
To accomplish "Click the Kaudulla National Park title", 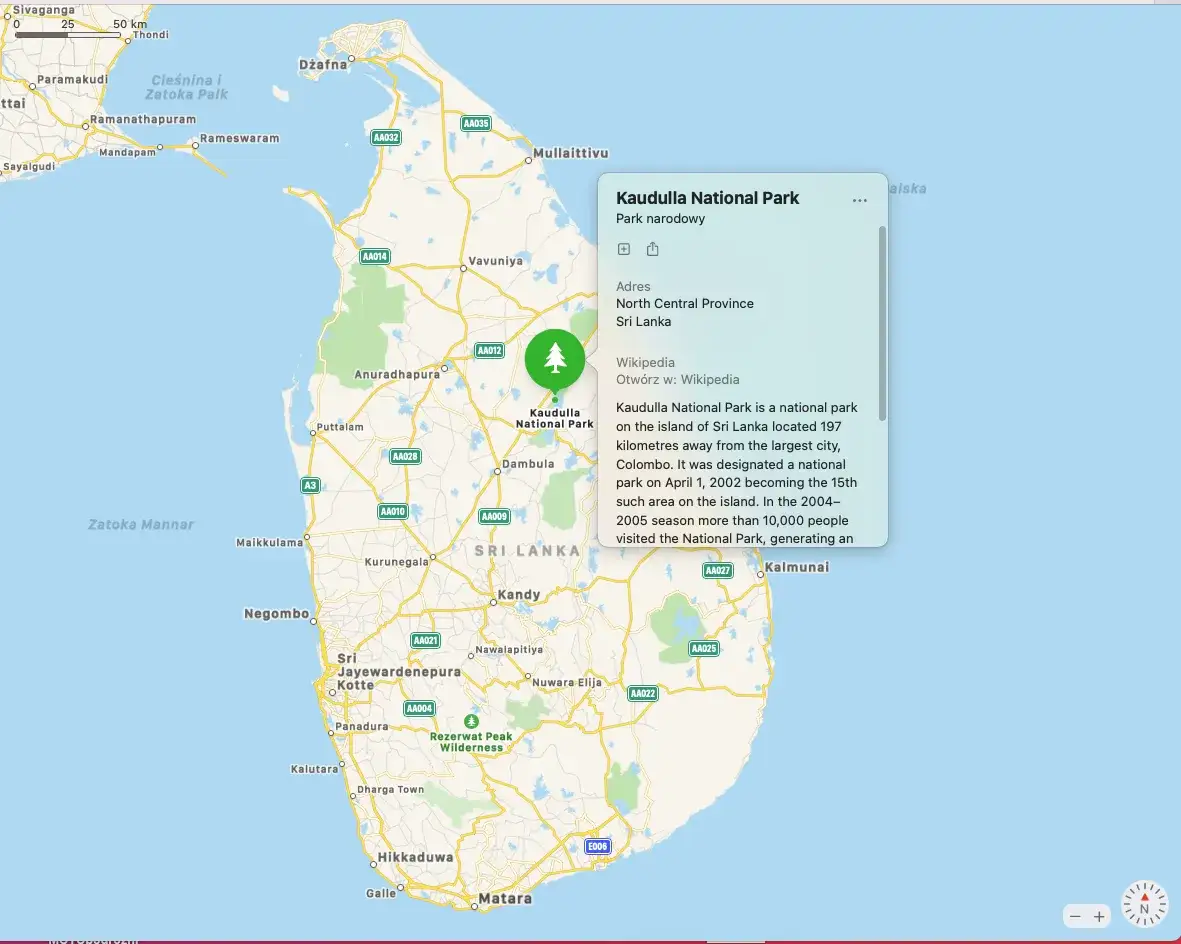I will [x=707, y=198].
